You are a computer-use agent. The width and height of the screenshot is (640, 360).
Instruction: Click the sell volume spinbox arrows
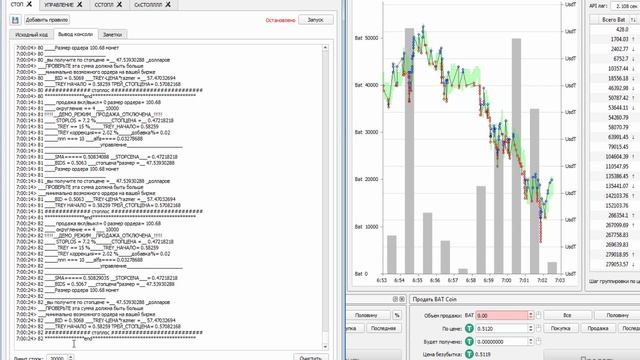pyautogui.click(x=531, y=316)
